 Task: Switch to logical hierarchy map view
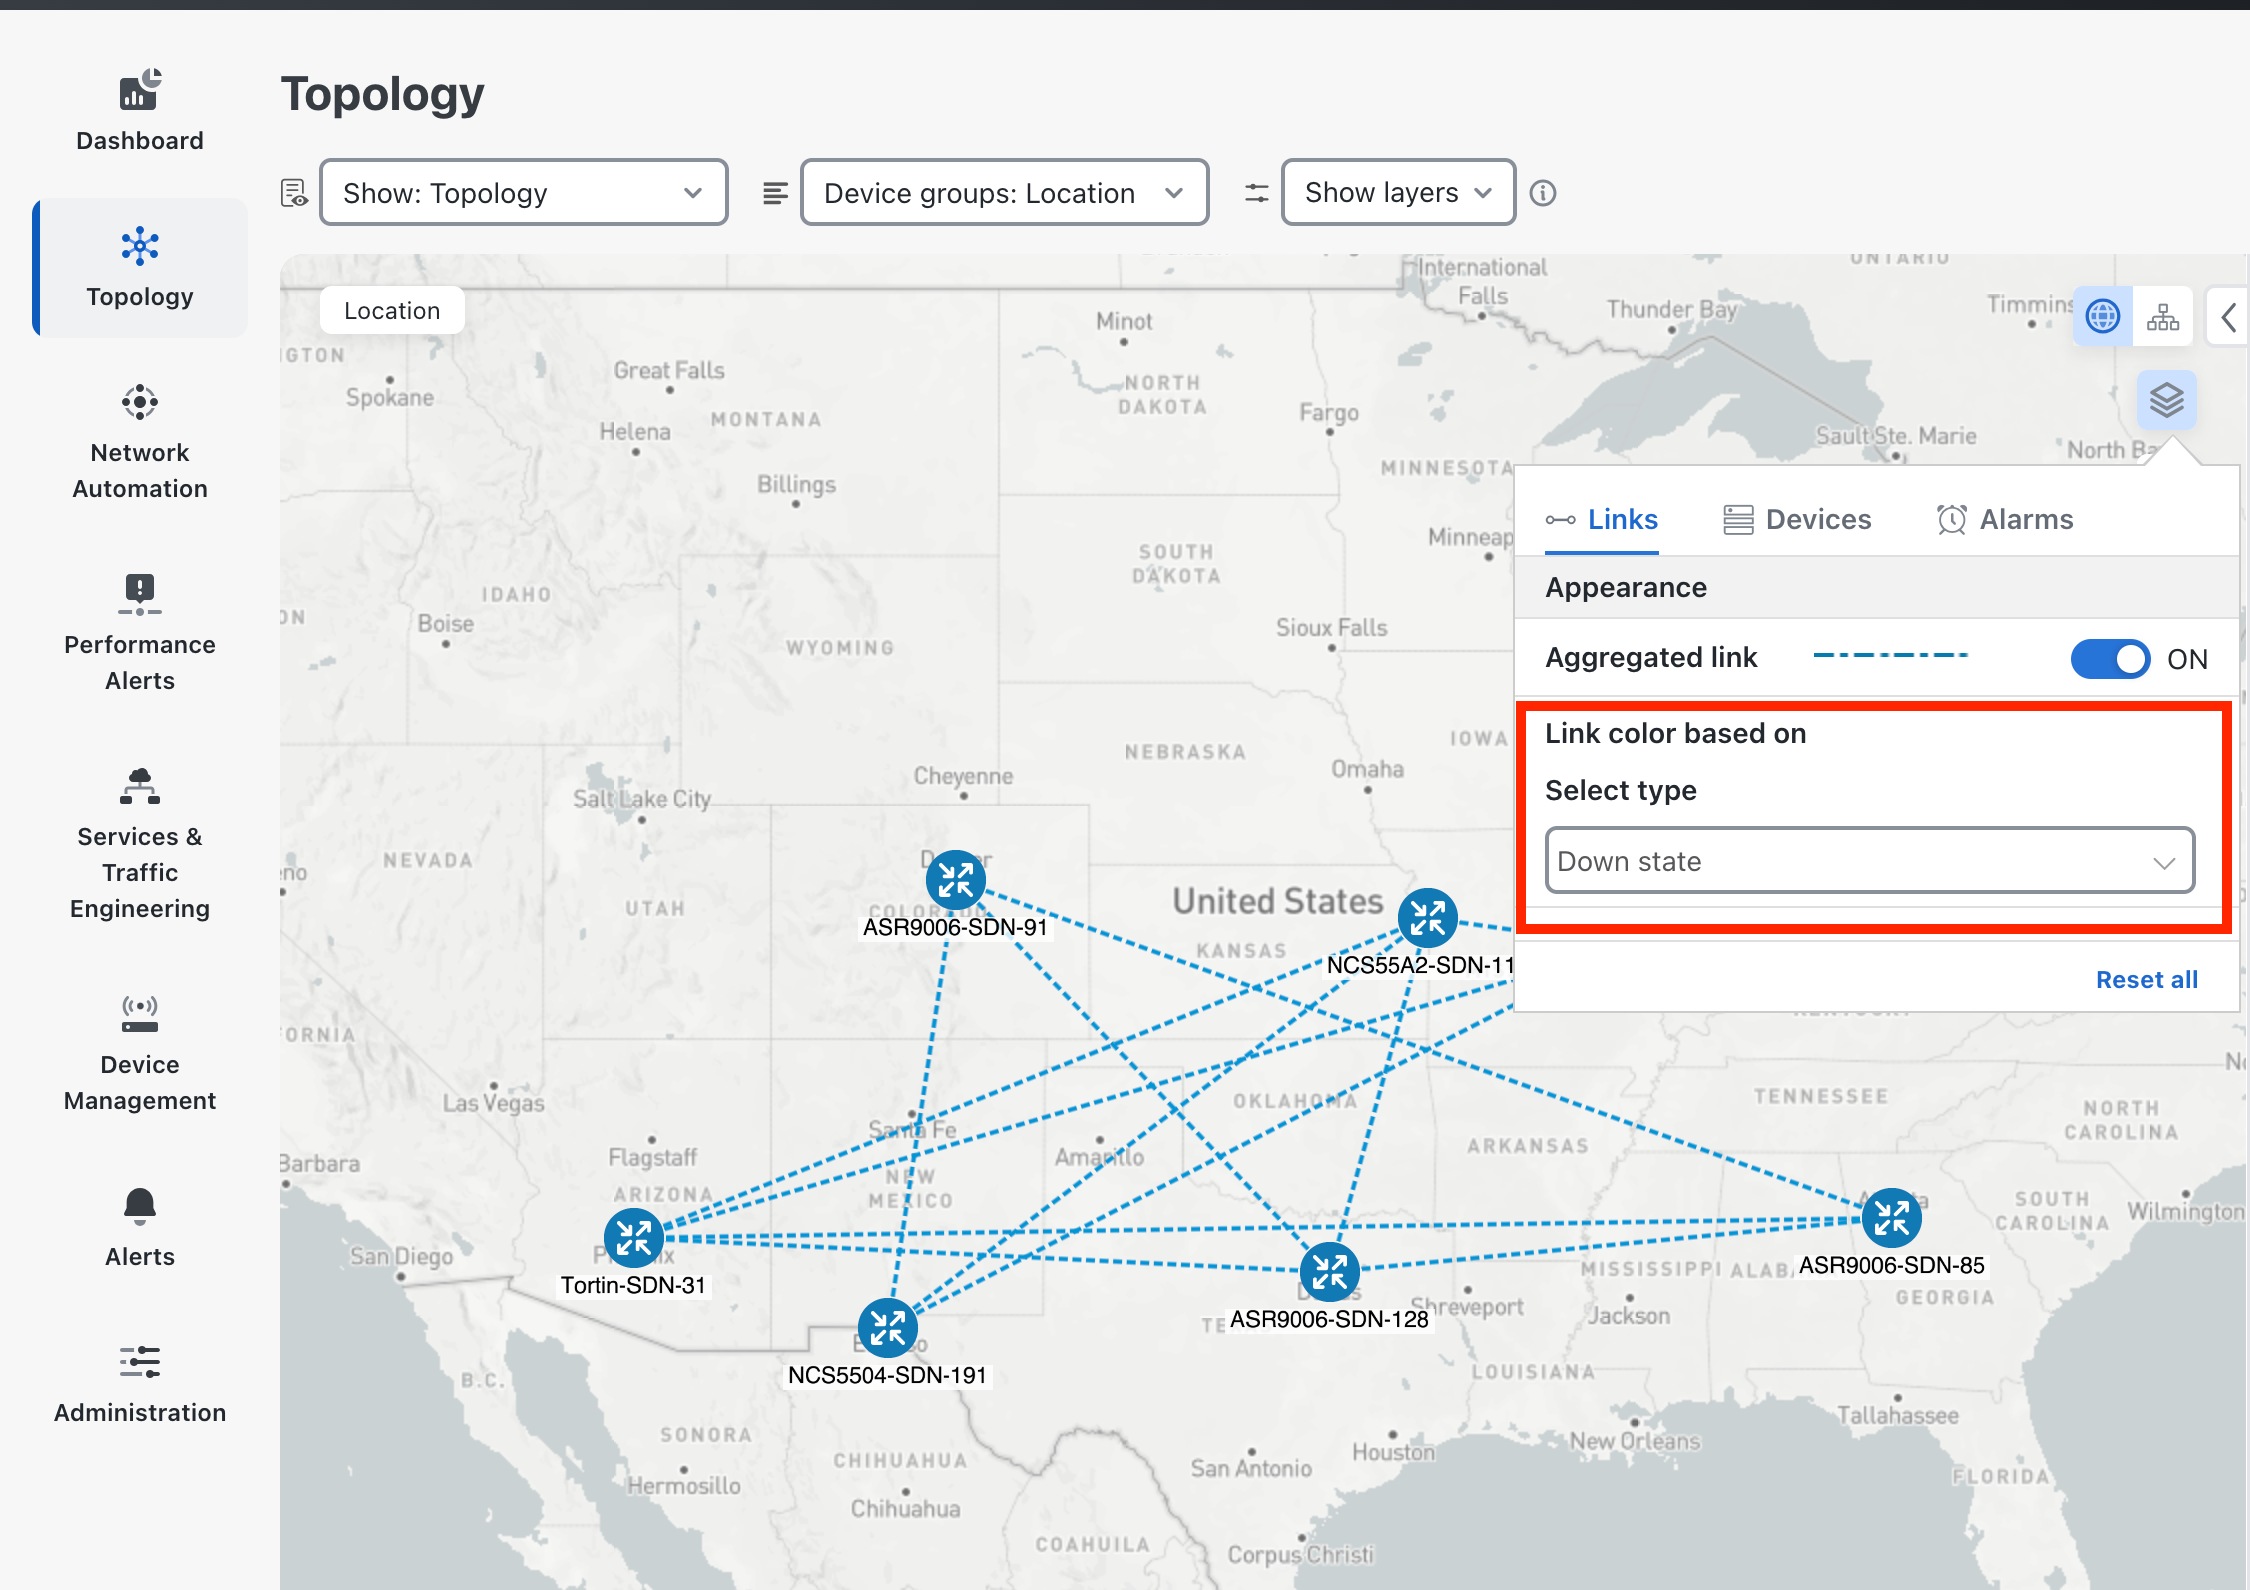[2162, 317]
